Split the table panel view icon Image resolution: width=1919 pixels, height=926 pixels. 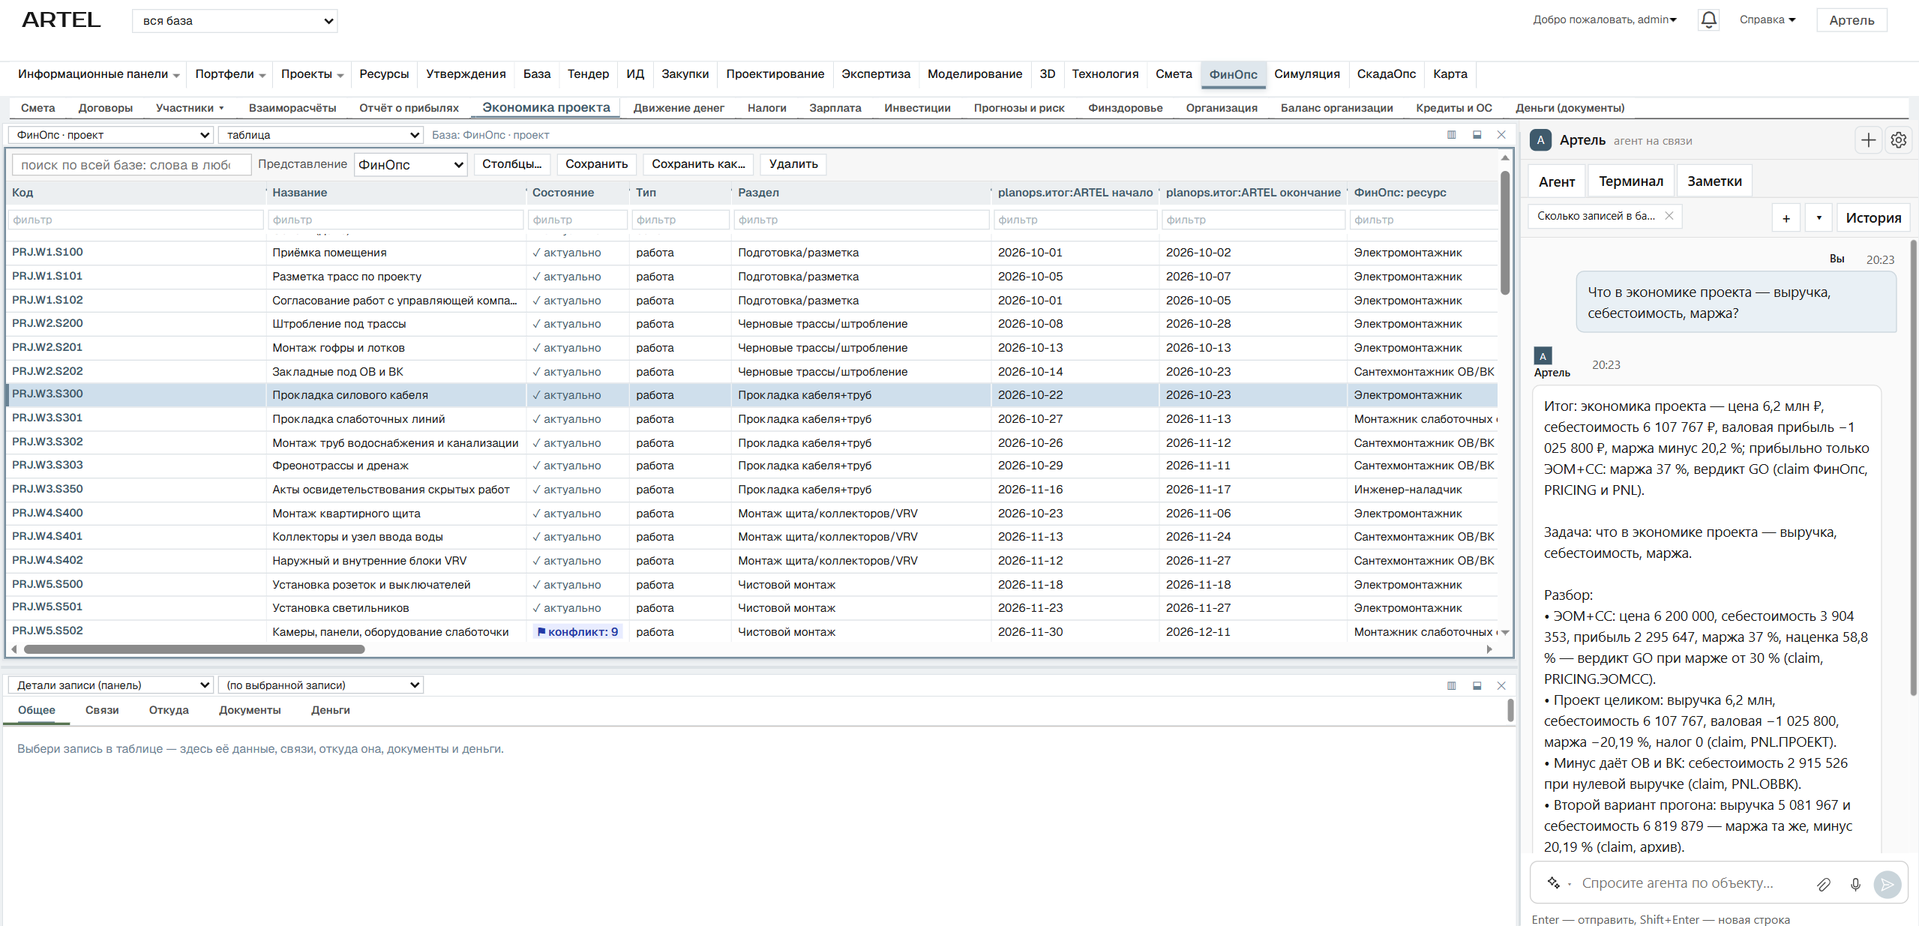coord(1451,135)
